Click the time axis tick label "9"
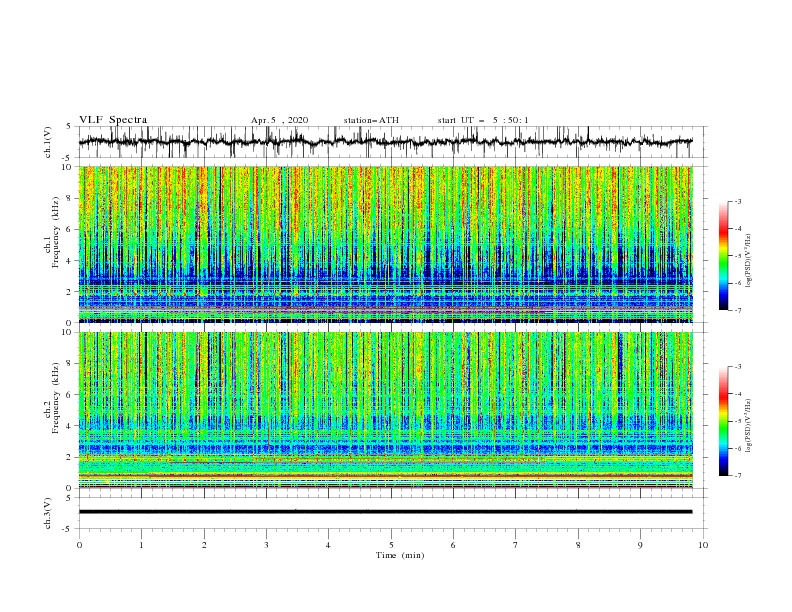 coord(640,545)
